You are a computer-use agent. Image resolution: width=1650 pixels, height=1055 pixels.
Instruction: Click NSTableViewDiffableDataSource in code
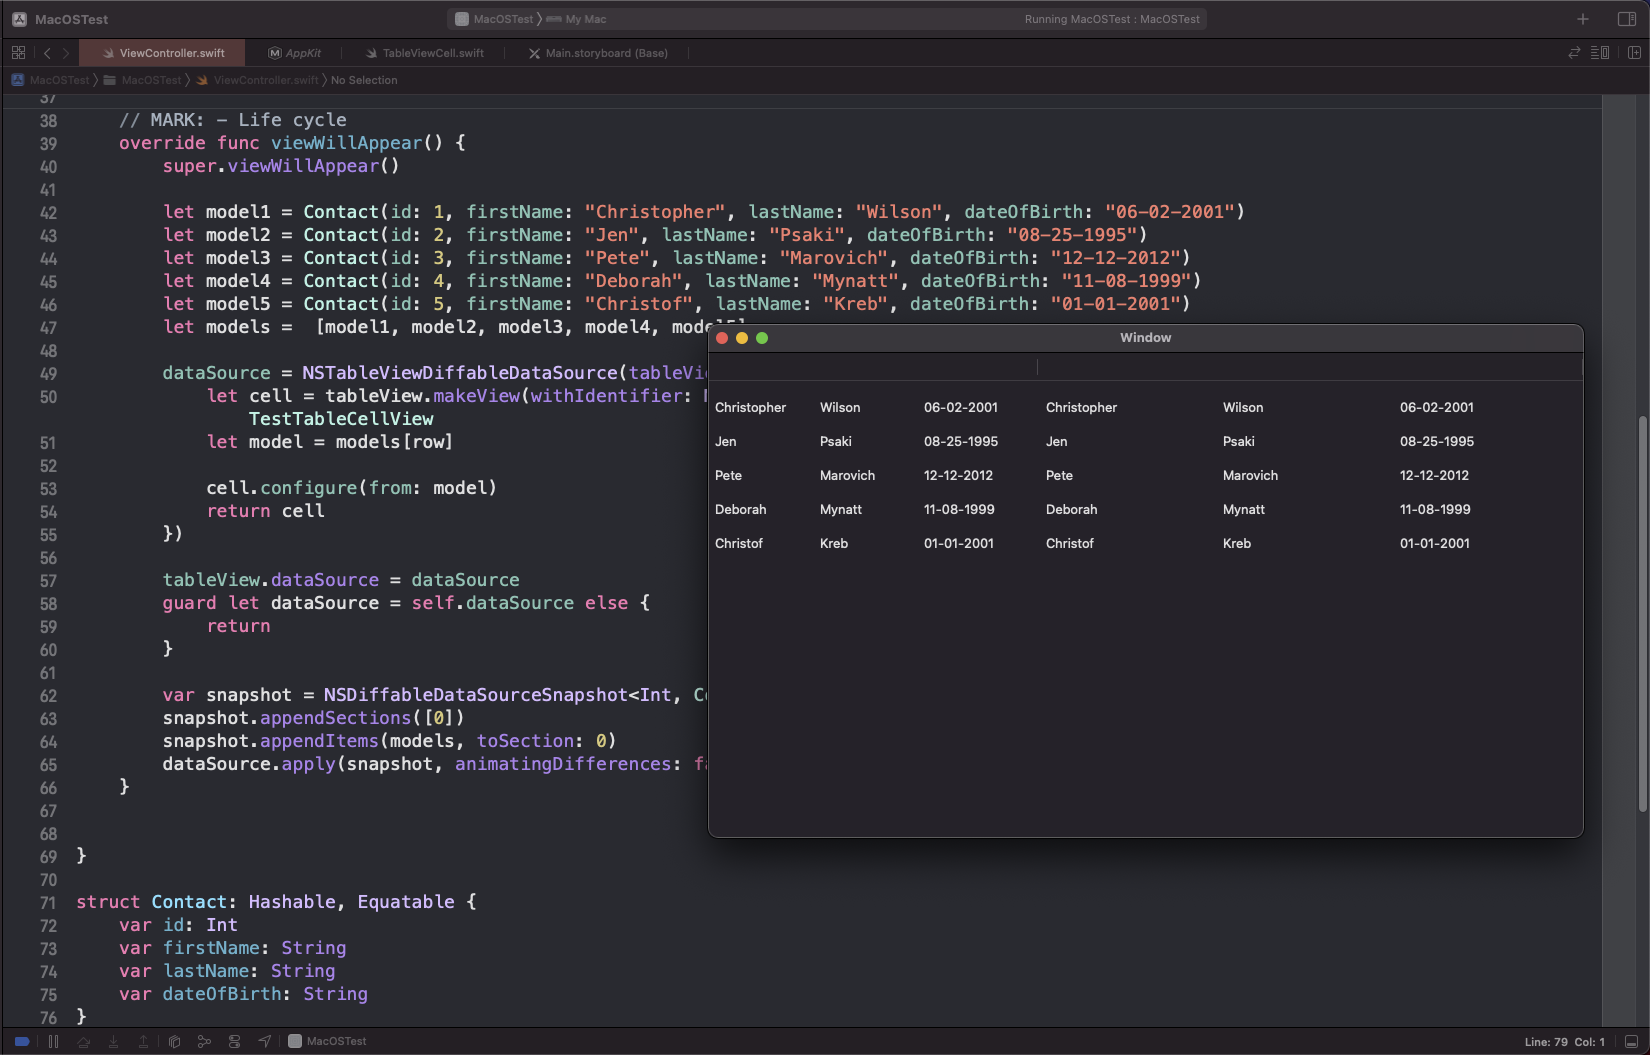tap(460, 373)
